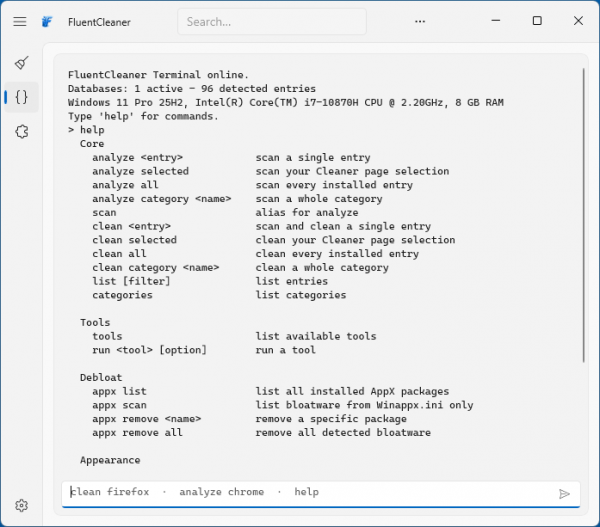The height and width of the screenshot is (527, 600).
Task: Click the 'Core' section heading
Action: [92, 144]
